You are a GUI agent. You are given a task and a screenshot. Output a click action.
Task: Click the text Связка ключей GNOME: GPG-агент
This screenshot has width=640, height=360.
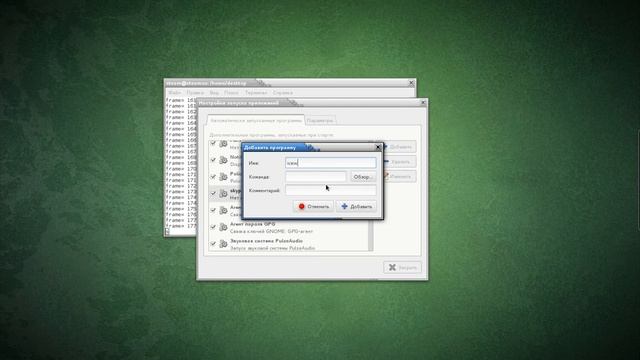[x=271, y=231]
